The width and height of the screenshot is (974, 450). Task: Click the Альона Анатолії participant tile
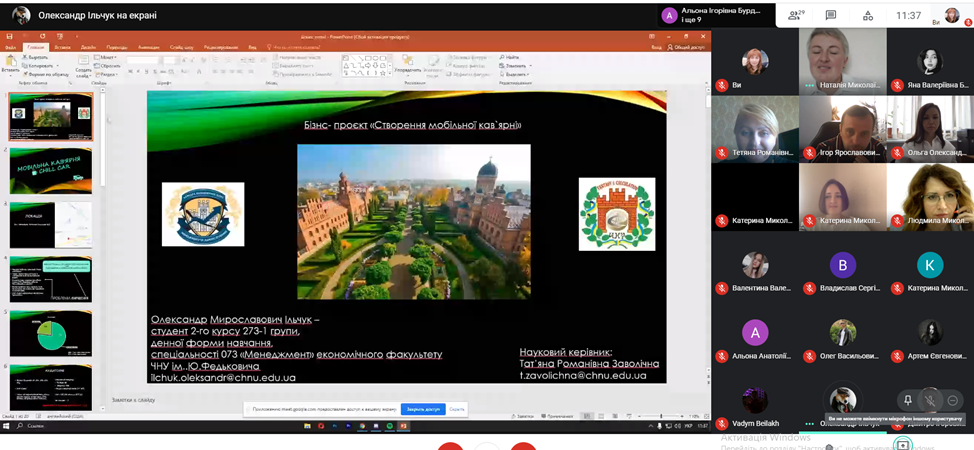[755, 333]
